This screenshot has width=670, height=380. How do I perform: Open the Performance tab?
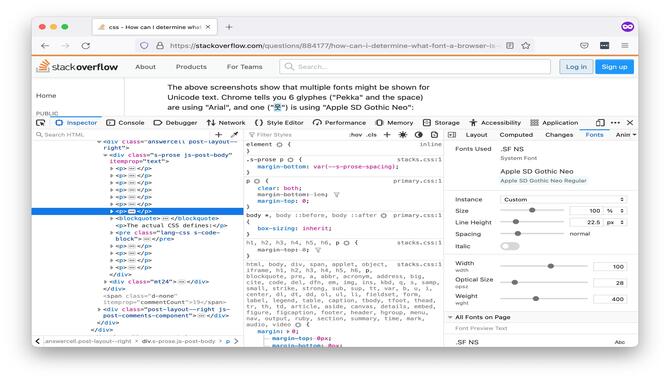pyautogui.click(x=339, y=123)
